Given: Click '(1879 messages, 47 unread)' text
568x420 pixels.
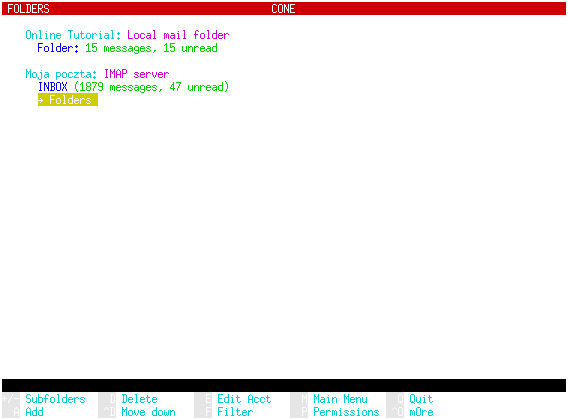Looking at the screenshot, I should point(151,87).
